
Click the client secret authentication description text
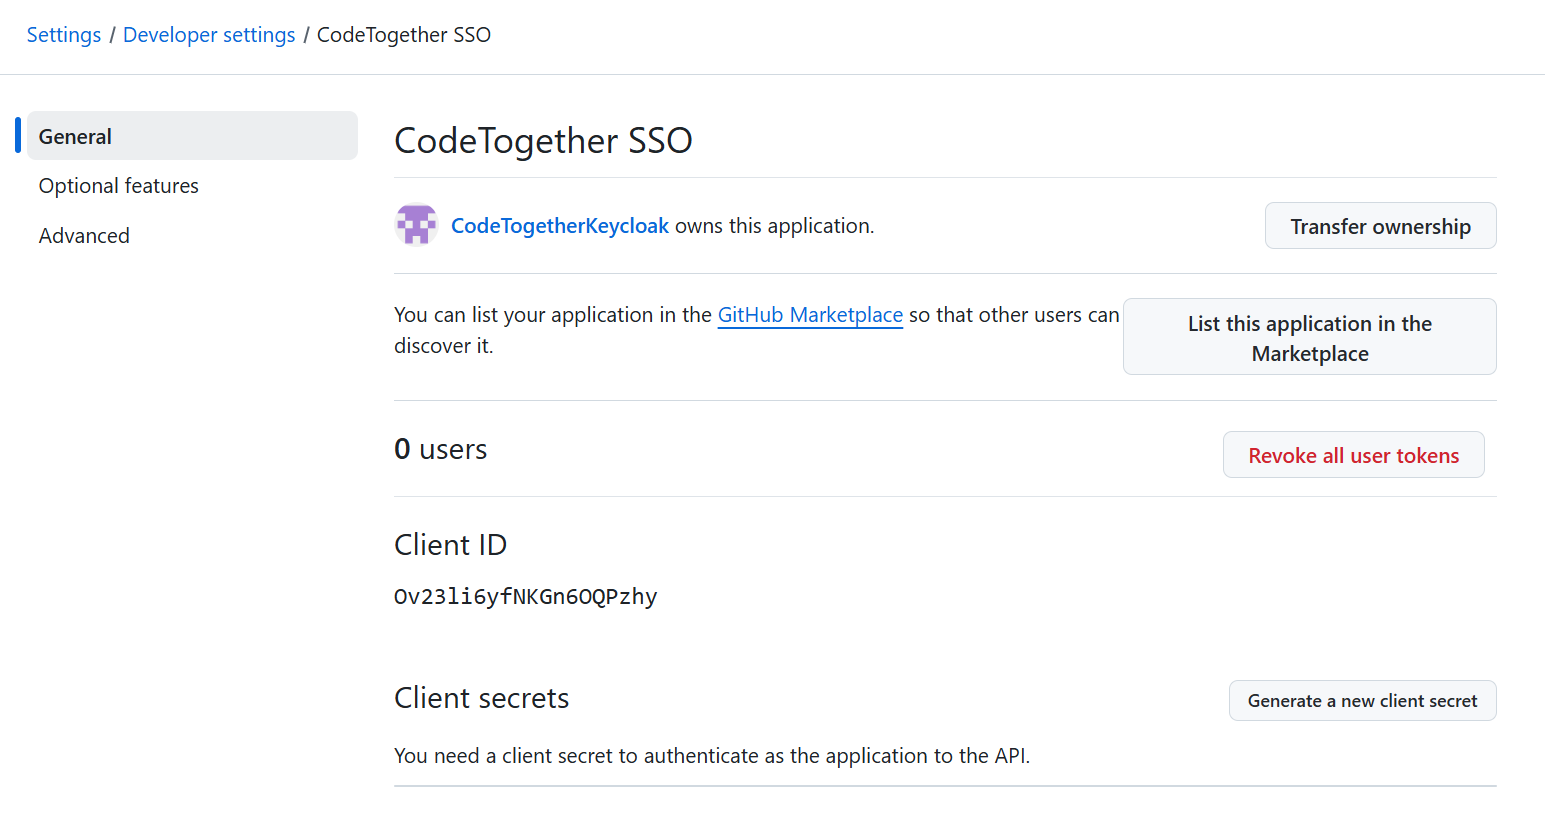[x=711, y=756]
